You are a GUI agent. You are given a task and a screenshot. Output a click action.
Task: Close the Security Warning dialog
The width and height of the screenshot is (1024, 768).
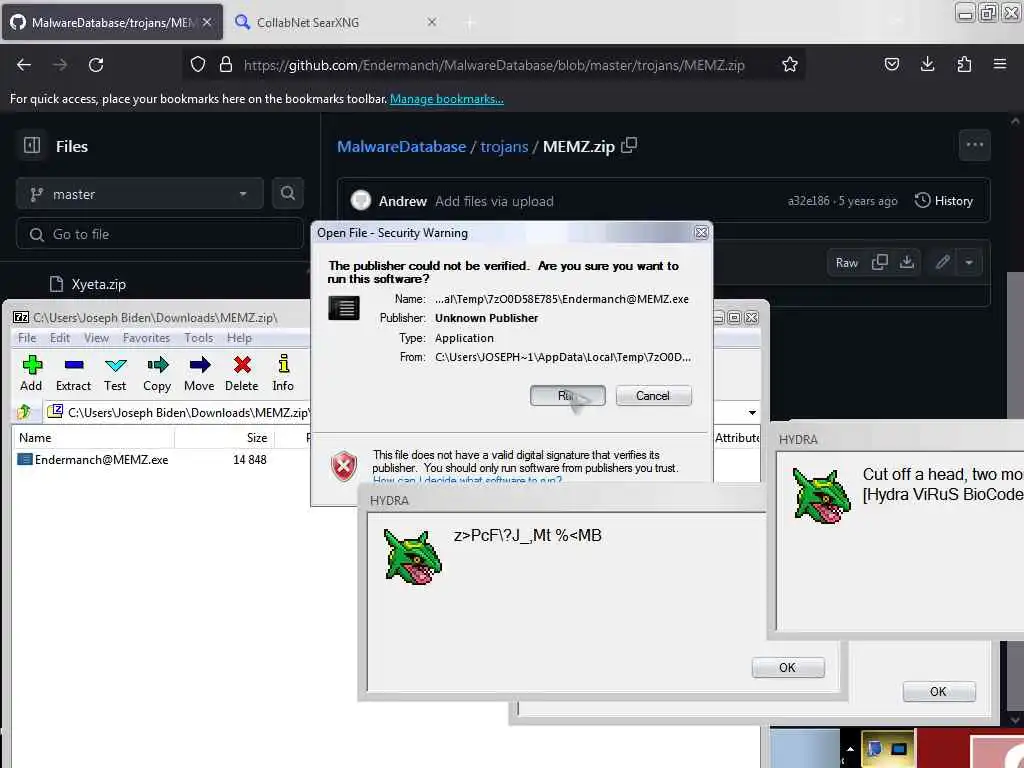click(701, 232)
